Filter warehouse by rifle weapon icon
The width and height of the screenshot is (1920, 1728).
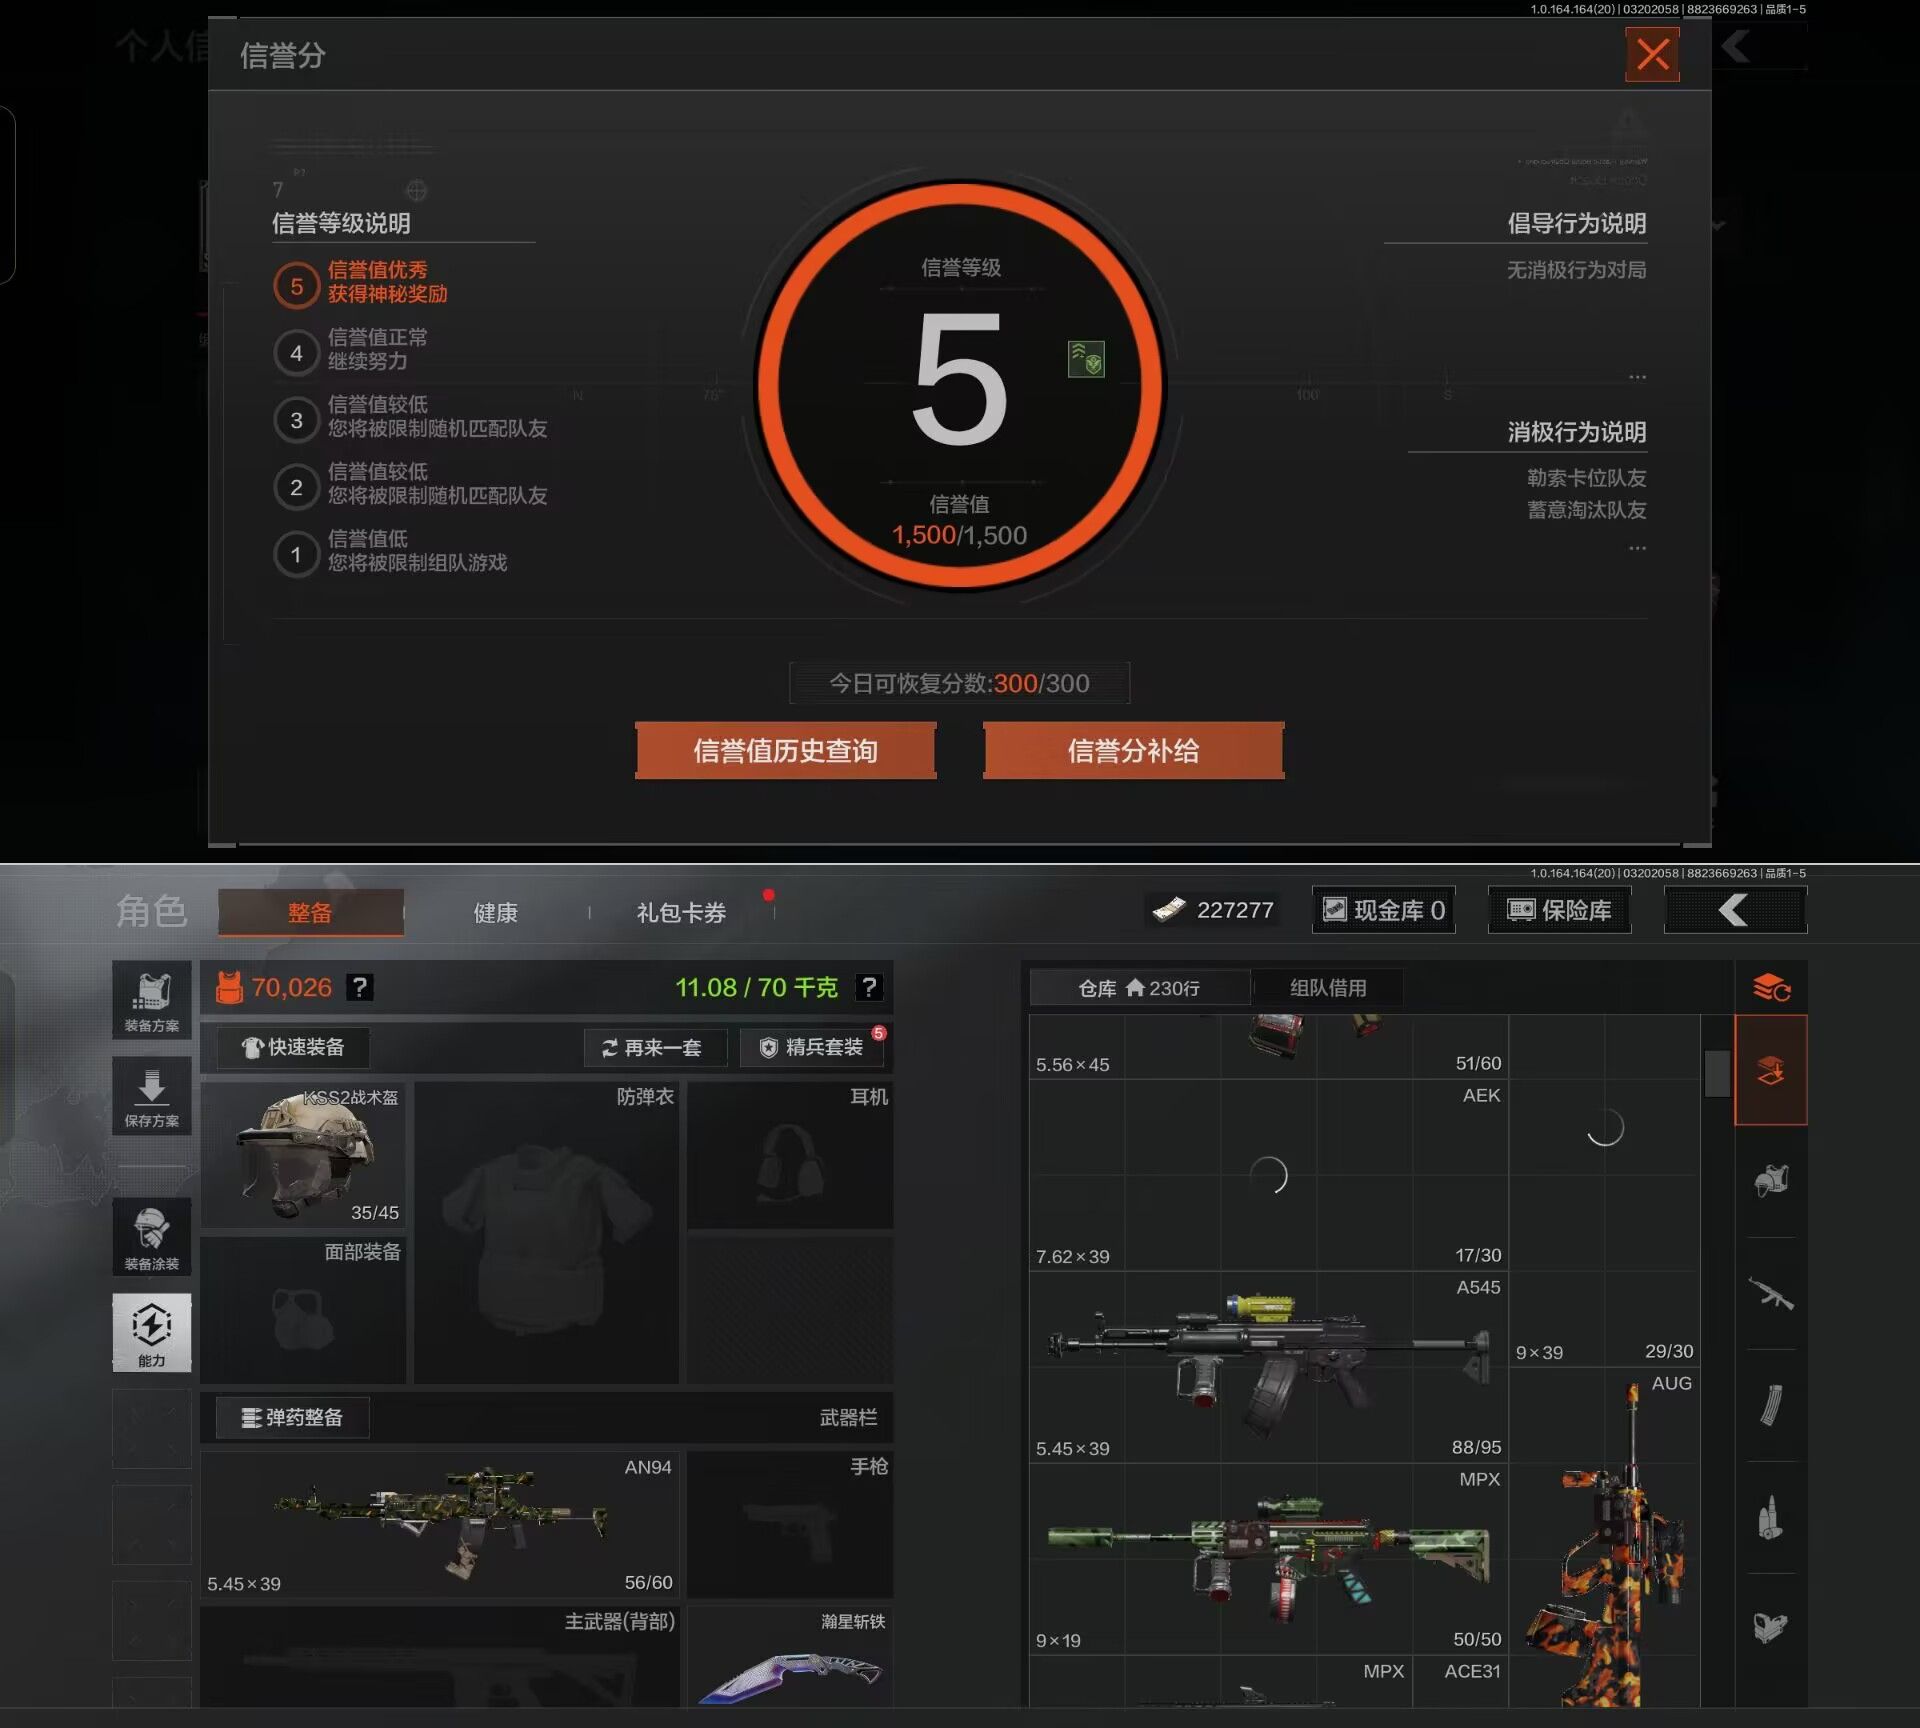point(1770,1294)
